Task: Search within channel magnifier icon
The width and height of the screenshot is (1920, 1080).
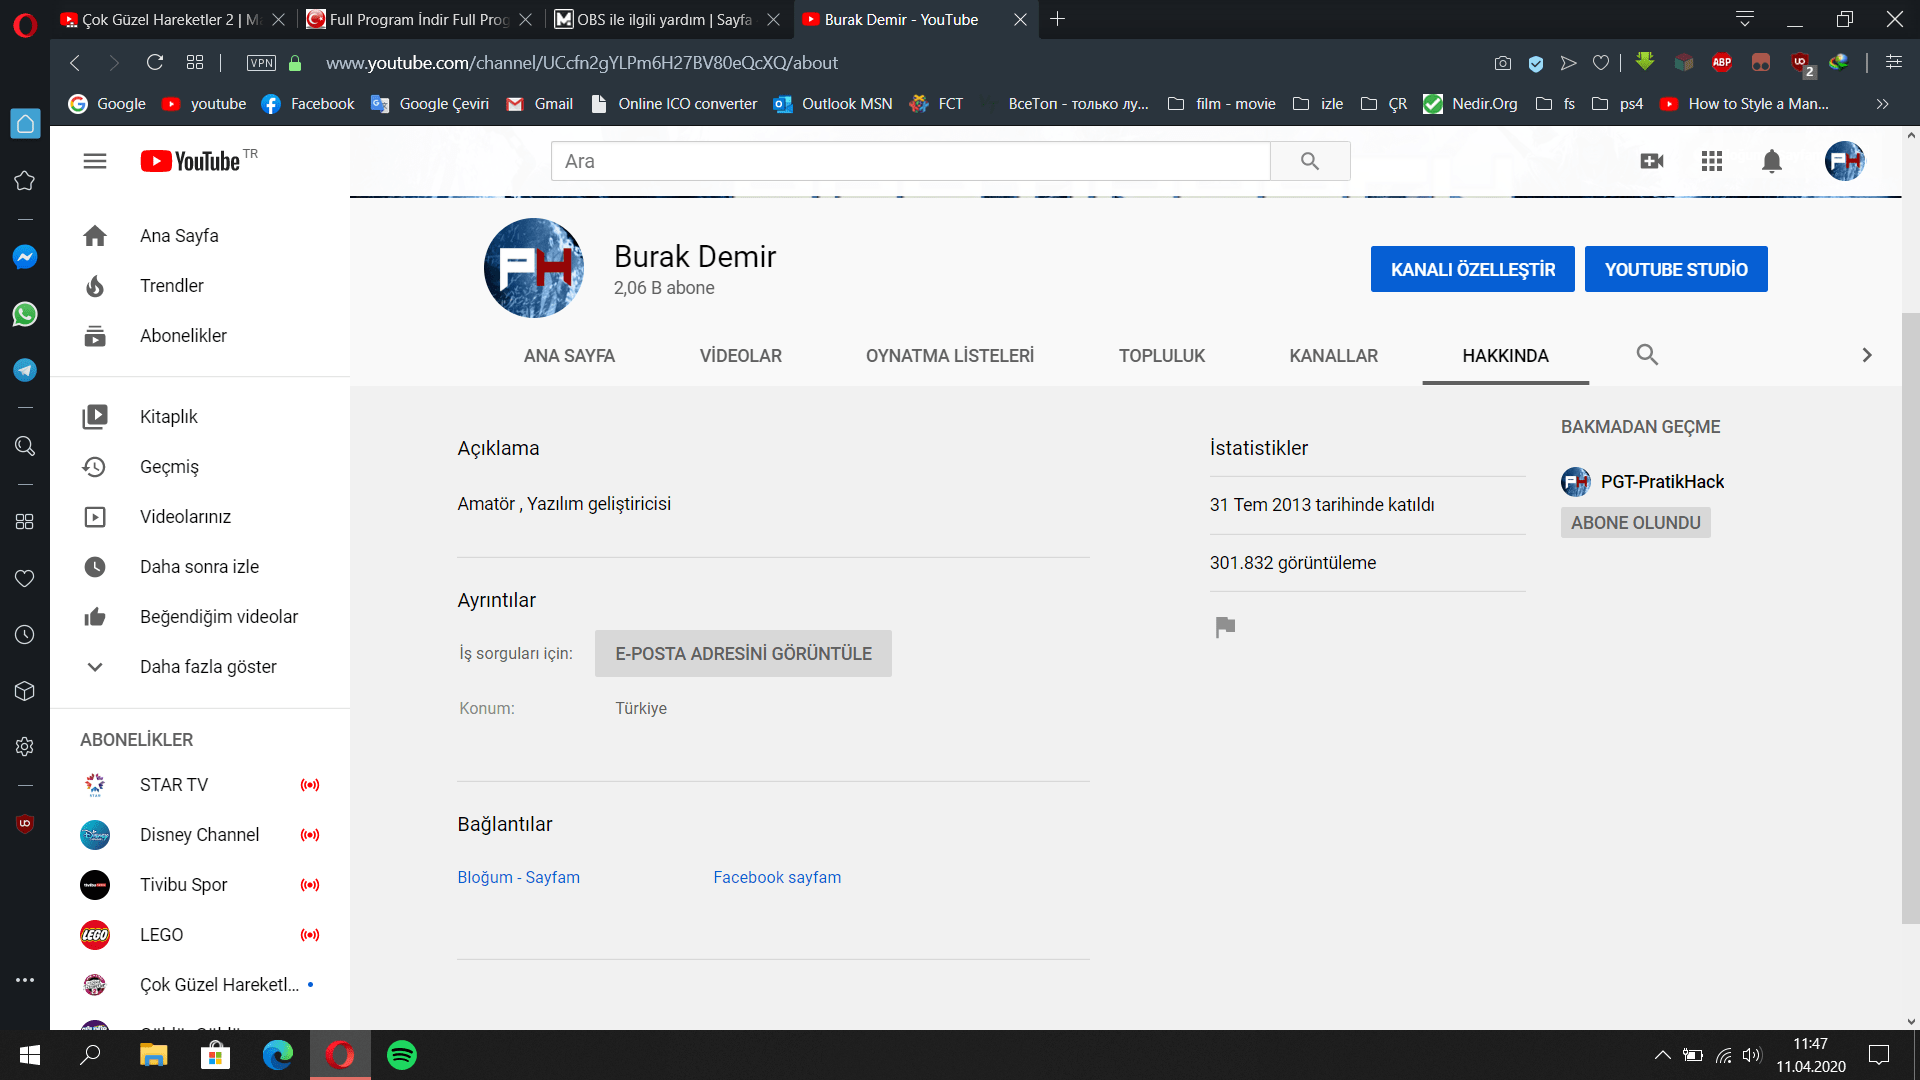Action: [1647, 355]
